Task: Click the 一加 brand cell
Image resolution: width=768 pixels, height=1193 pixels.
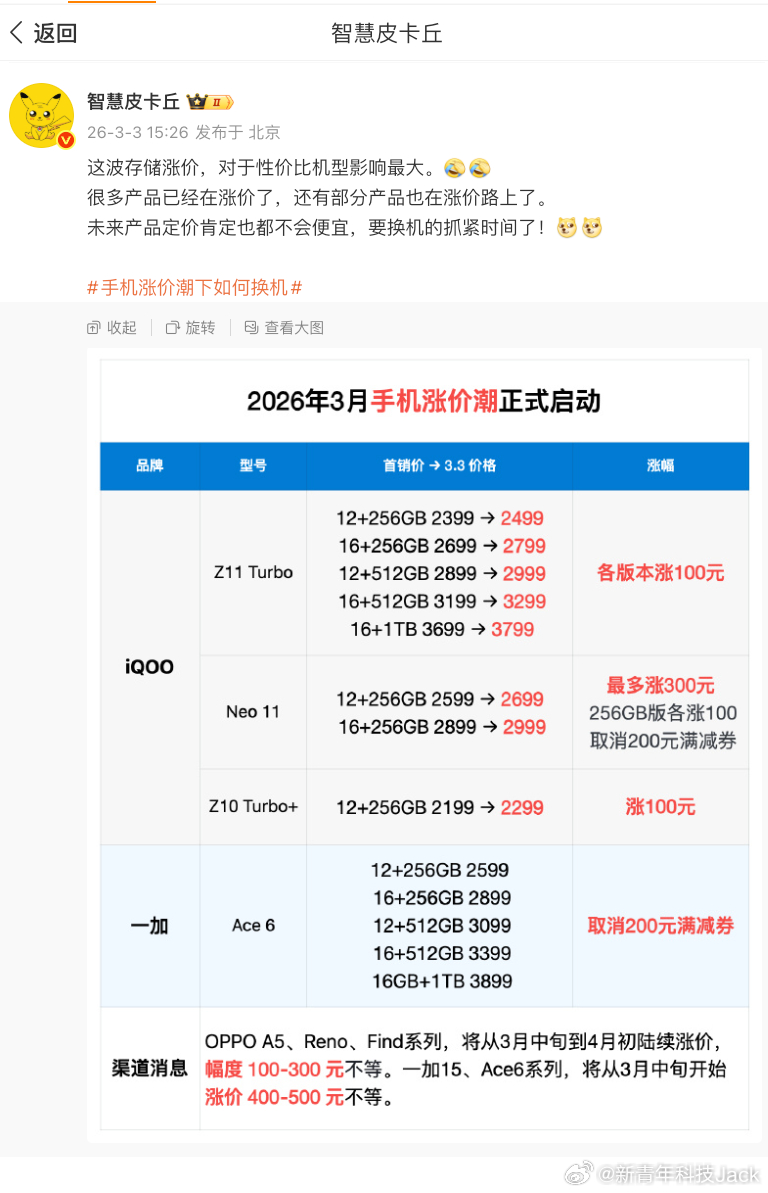Action: 150,926
